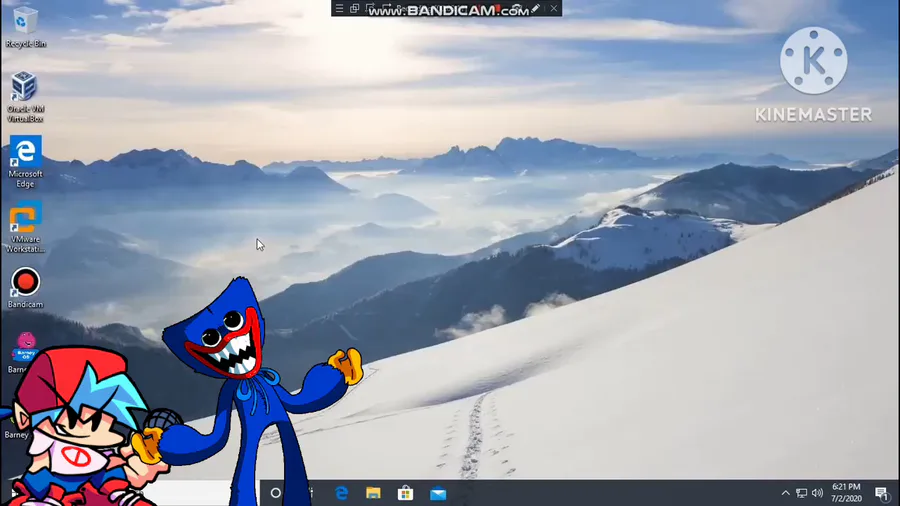The width and height of the screenshot is (900, 506).
Task: Show hidden system tray icons
Action: pyautogui.click(x=785, y=493)
